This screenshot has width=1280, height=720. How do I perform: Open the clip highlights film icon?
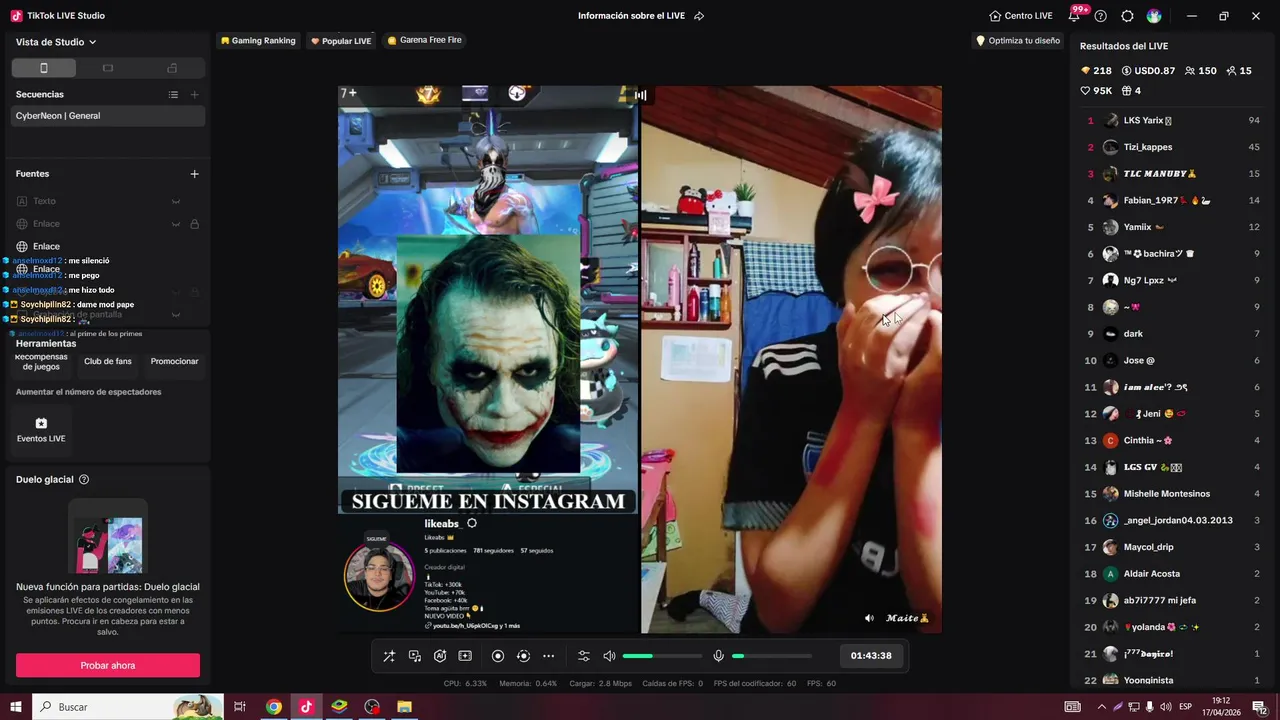[x=465, y=656]
